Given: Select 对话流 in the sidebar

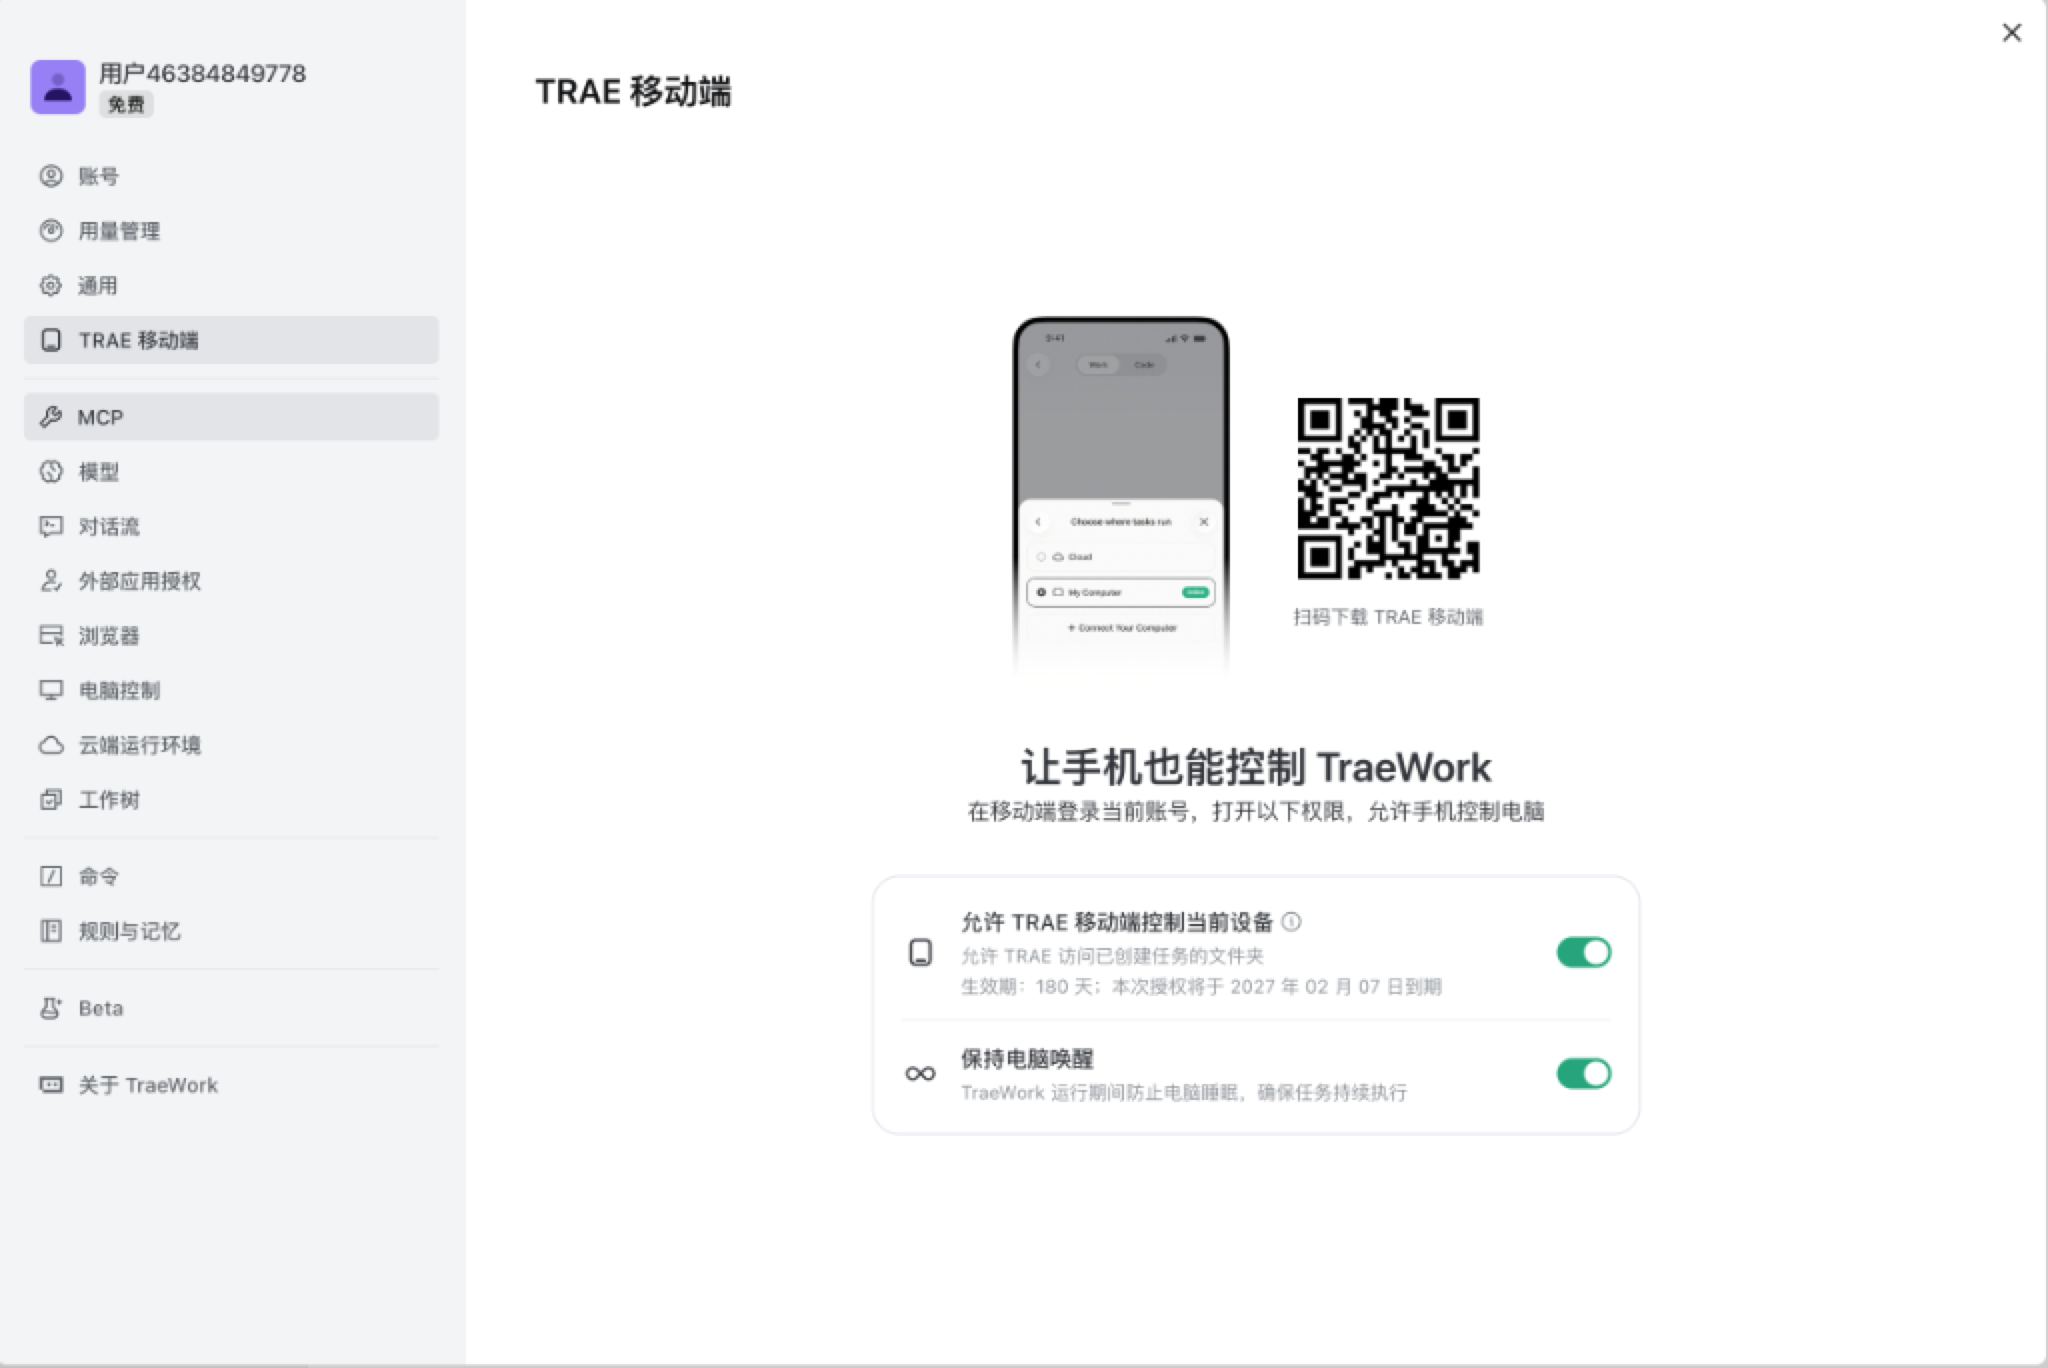Looking at the screenshot, I should click(x=231, y=526).
